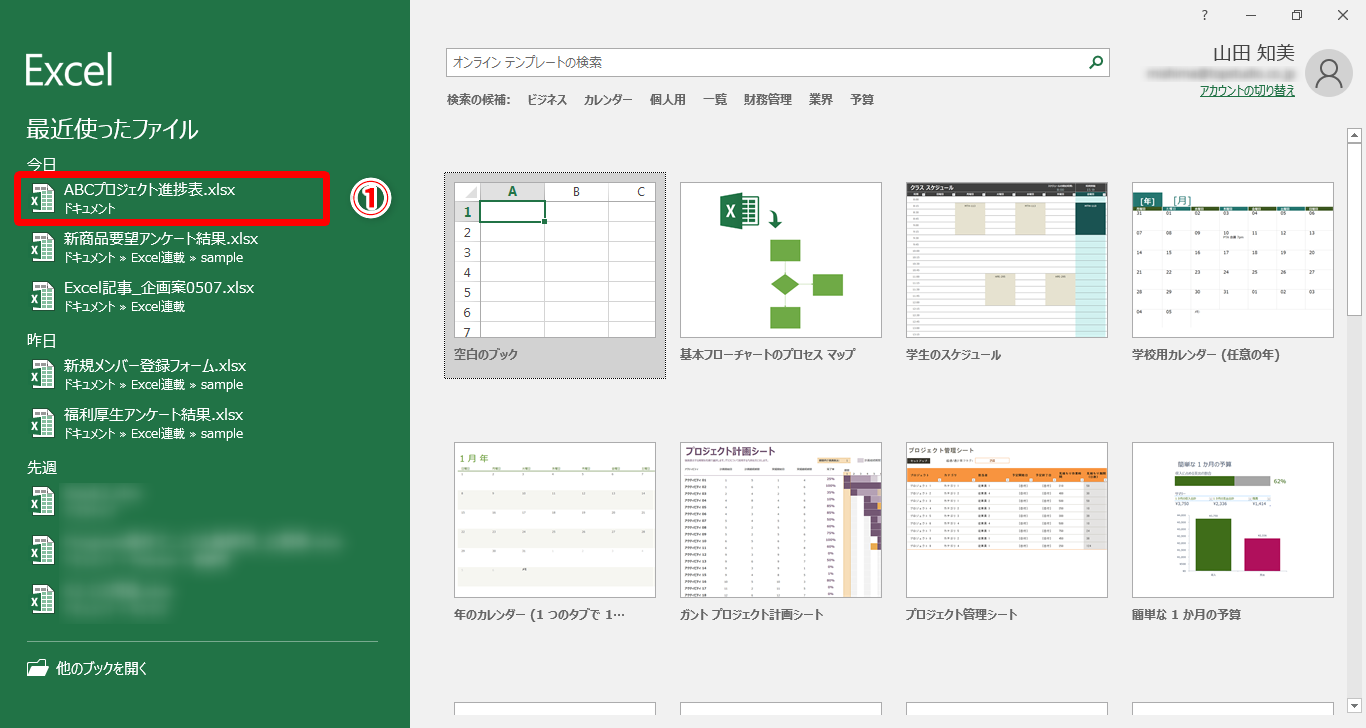Click the search magnifier icon
The height and width of the screenshot is (728, 1366).
[x=1097, y=62]
